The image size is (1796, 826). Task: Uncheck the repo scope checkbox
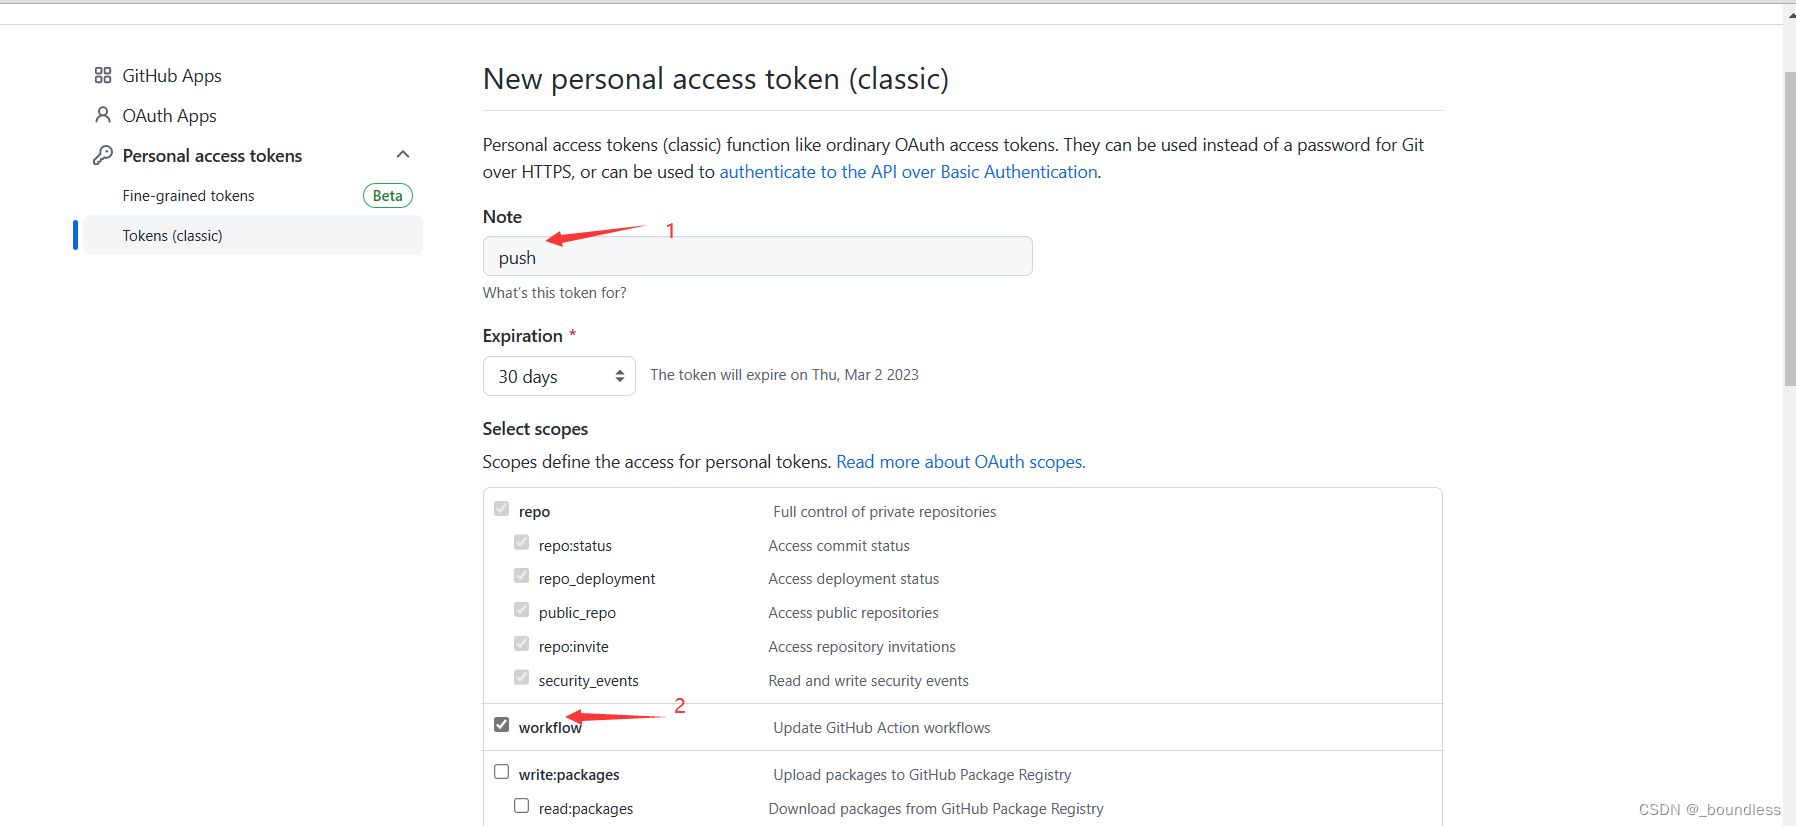tap(501, 508)
